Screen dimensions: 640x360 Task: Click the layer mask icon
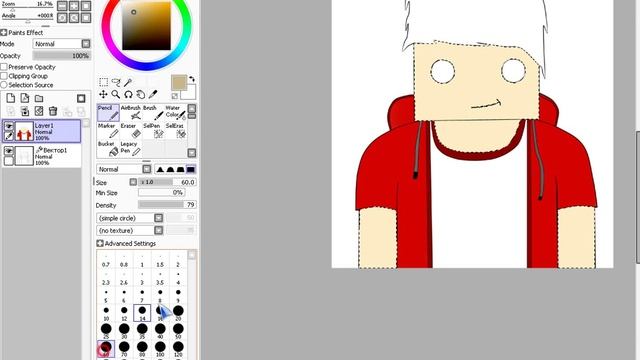coord(81,98)
